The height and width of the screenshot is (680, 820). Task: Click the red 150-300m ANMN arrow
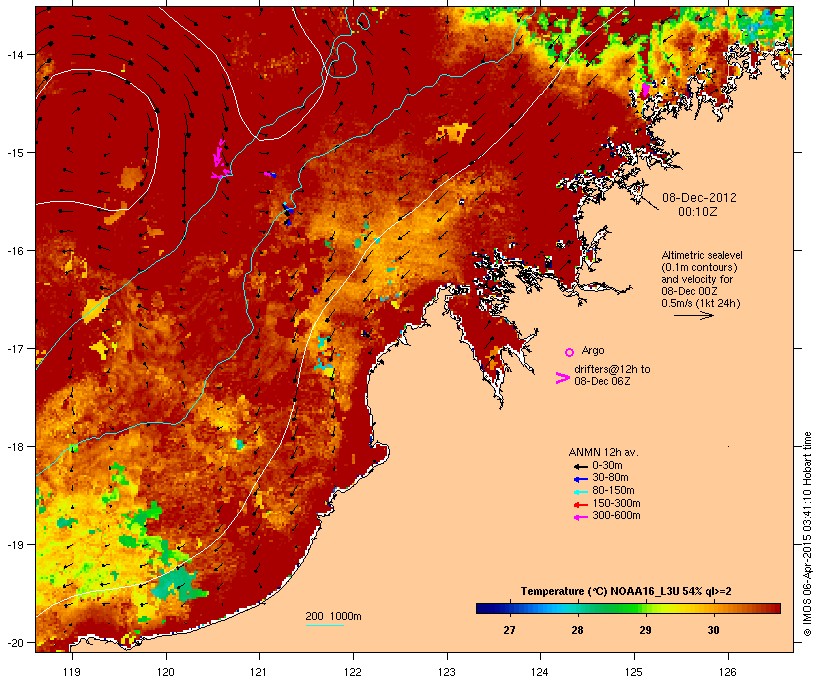(580, 504)
